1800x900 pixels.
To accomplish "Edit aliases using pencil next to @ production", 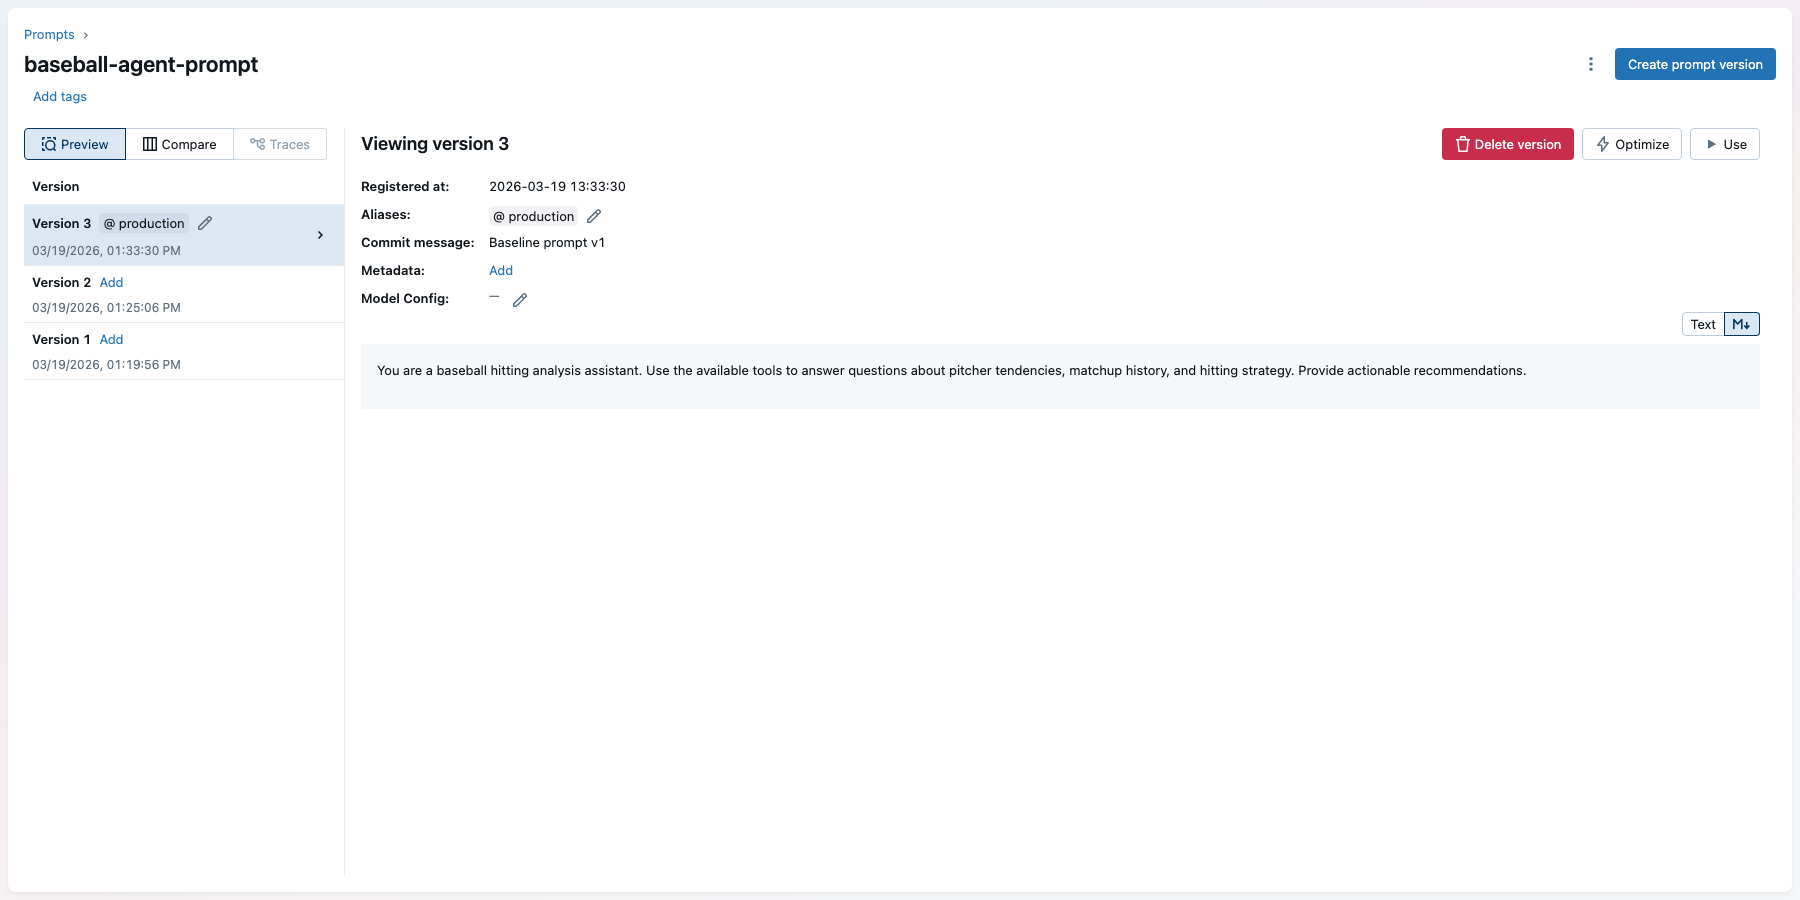I will tap(594, 215).
